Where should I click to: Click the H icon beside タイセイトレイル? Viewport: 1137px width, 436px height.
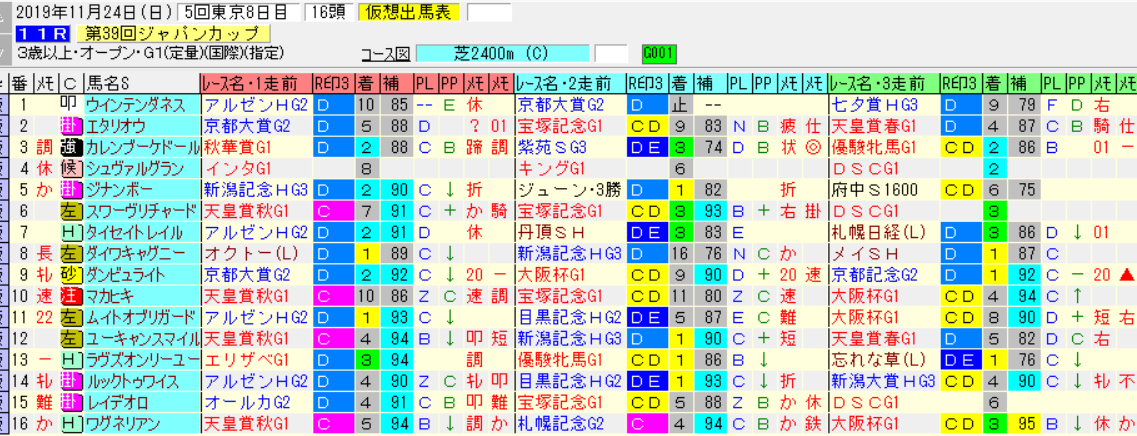click(x=70, y=232)
